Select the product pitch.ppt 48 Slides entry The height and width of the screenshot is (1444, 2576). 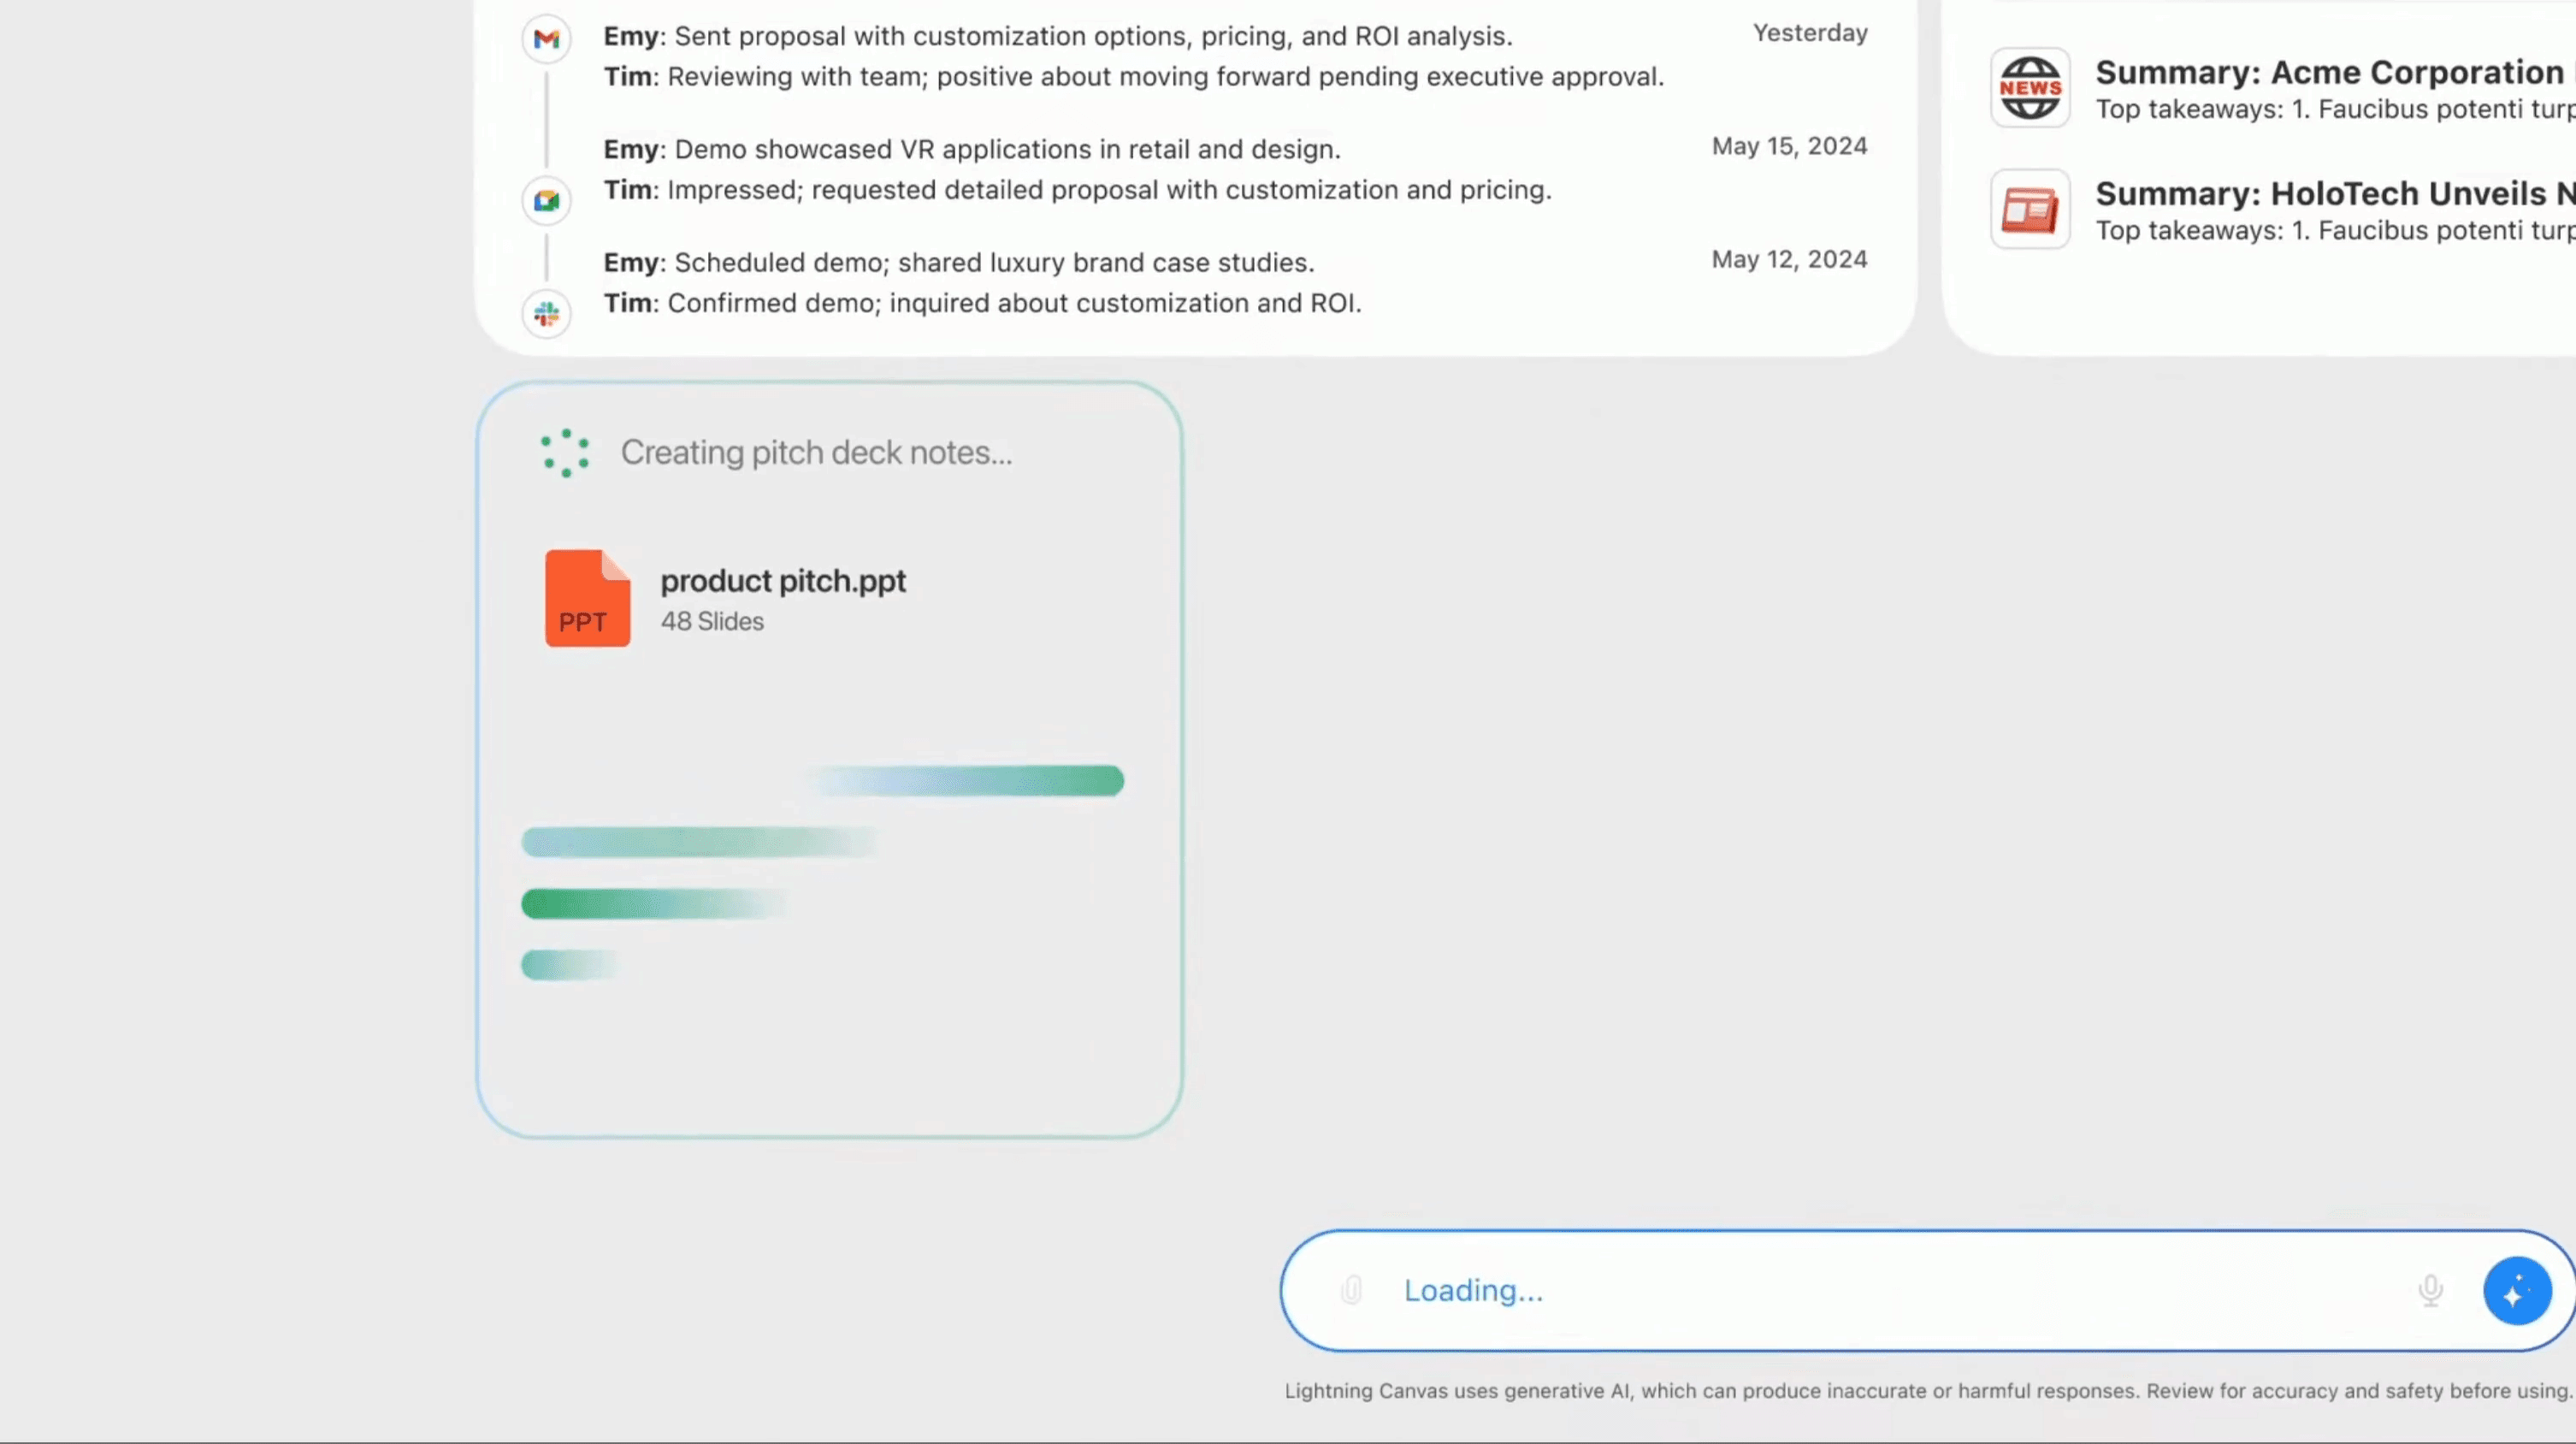783,598
